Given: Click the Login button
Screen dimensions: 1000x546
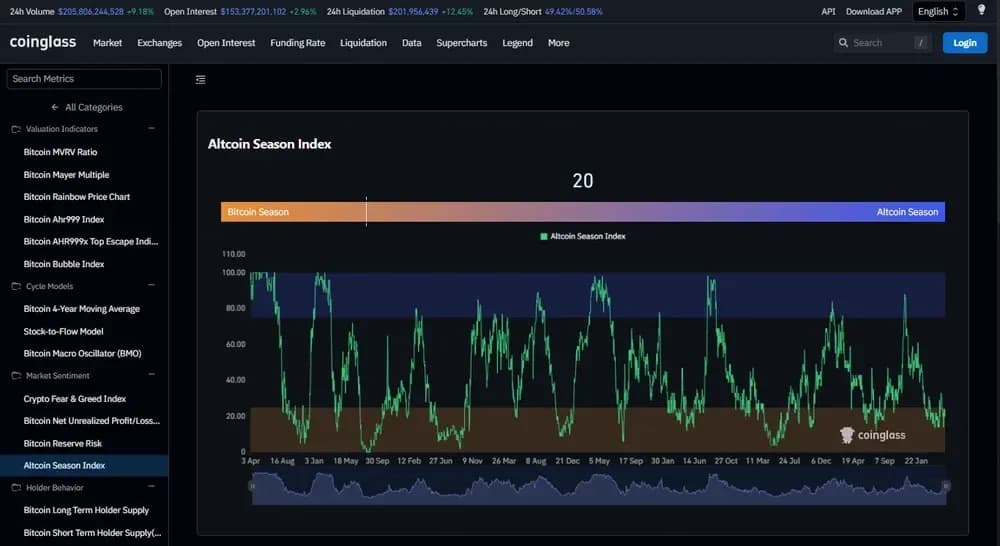Looking at the screenshot, I should tap(964, 43).
